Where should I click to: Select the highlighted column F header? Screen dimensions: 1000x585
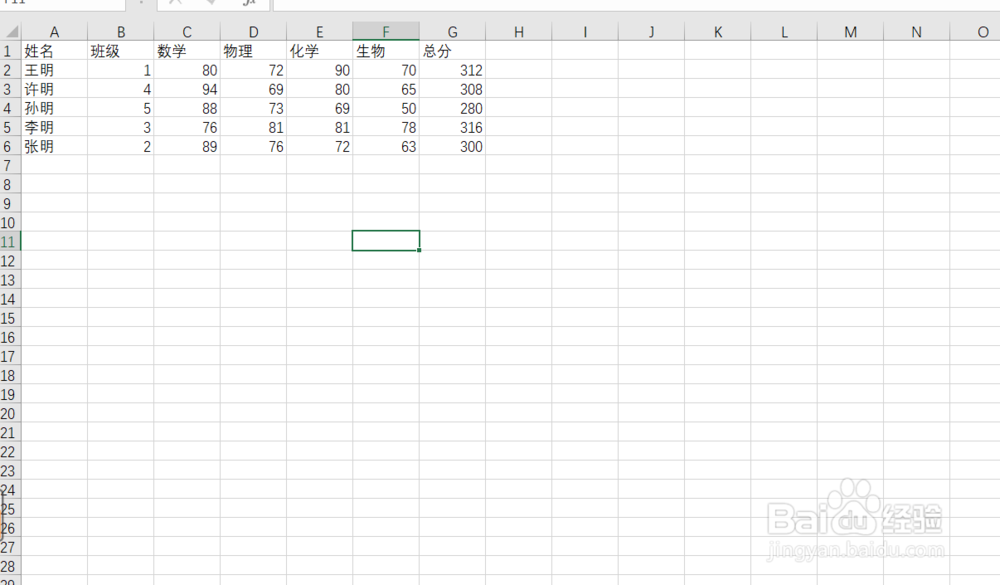tap(386, 31)
